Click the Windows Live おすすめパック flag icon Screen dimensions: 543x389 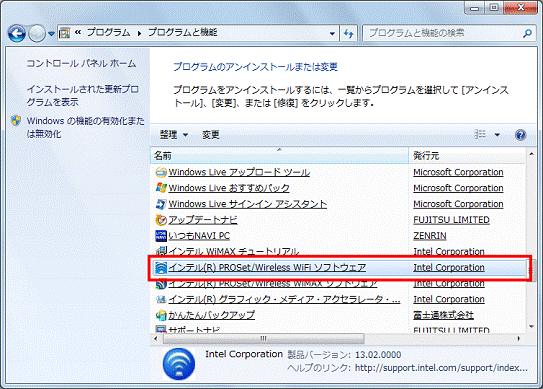[161, 188]
